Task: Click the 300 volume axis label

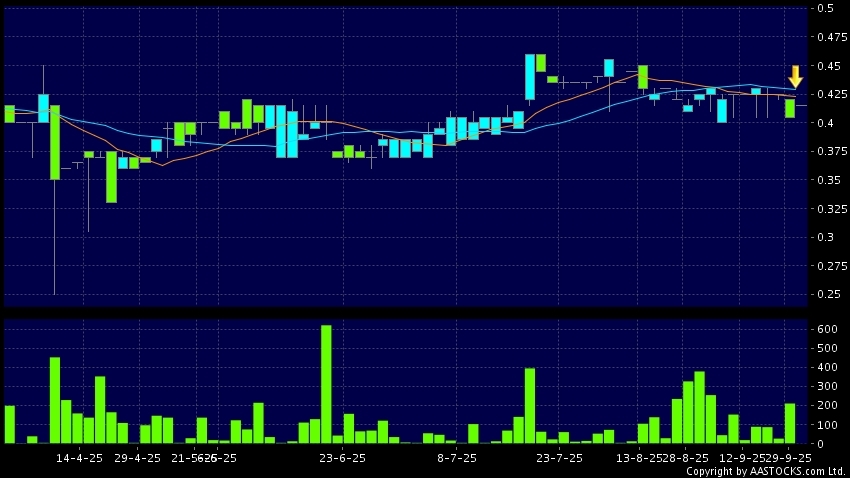Action: 828,386
